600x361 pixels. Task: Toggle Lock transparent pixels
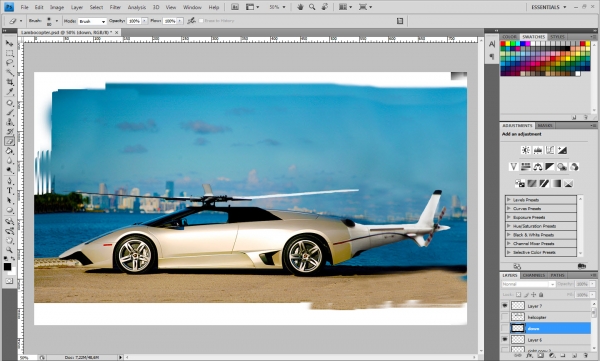click(x=518, y=295)
